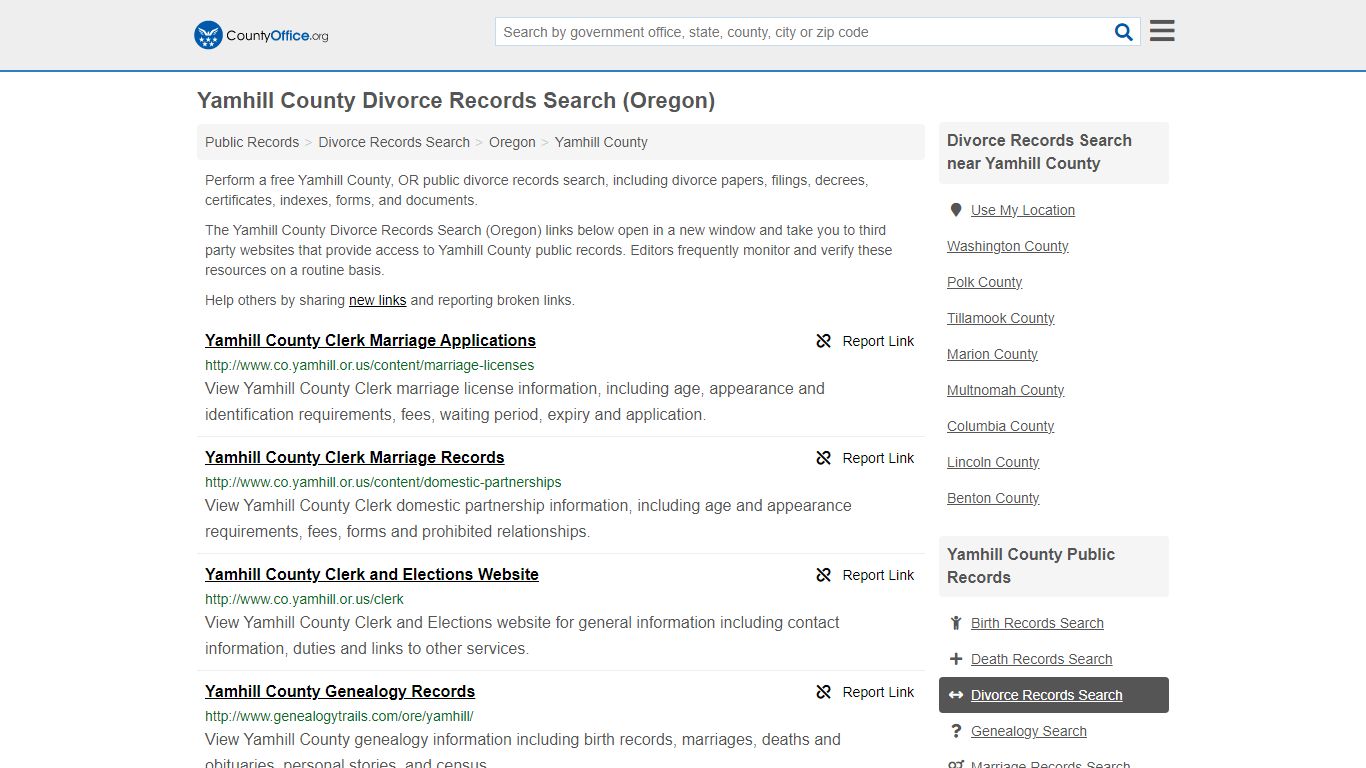
Task: Visit the marriage-licenses URL
Action: pos(369,365)
